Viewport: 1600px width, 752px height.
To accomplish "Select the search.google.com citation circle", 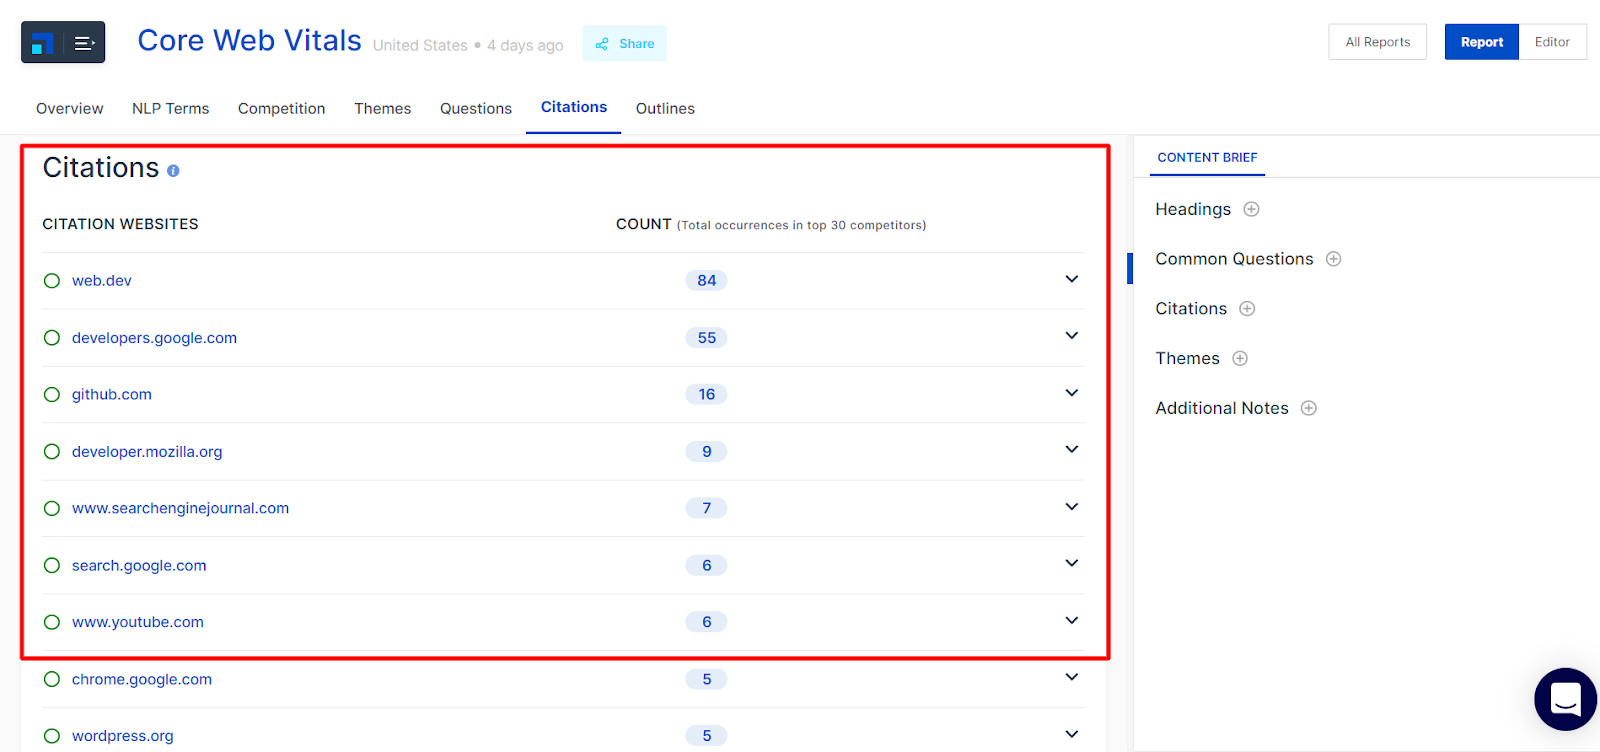I will pyautogui.click(x=52, y=565).
